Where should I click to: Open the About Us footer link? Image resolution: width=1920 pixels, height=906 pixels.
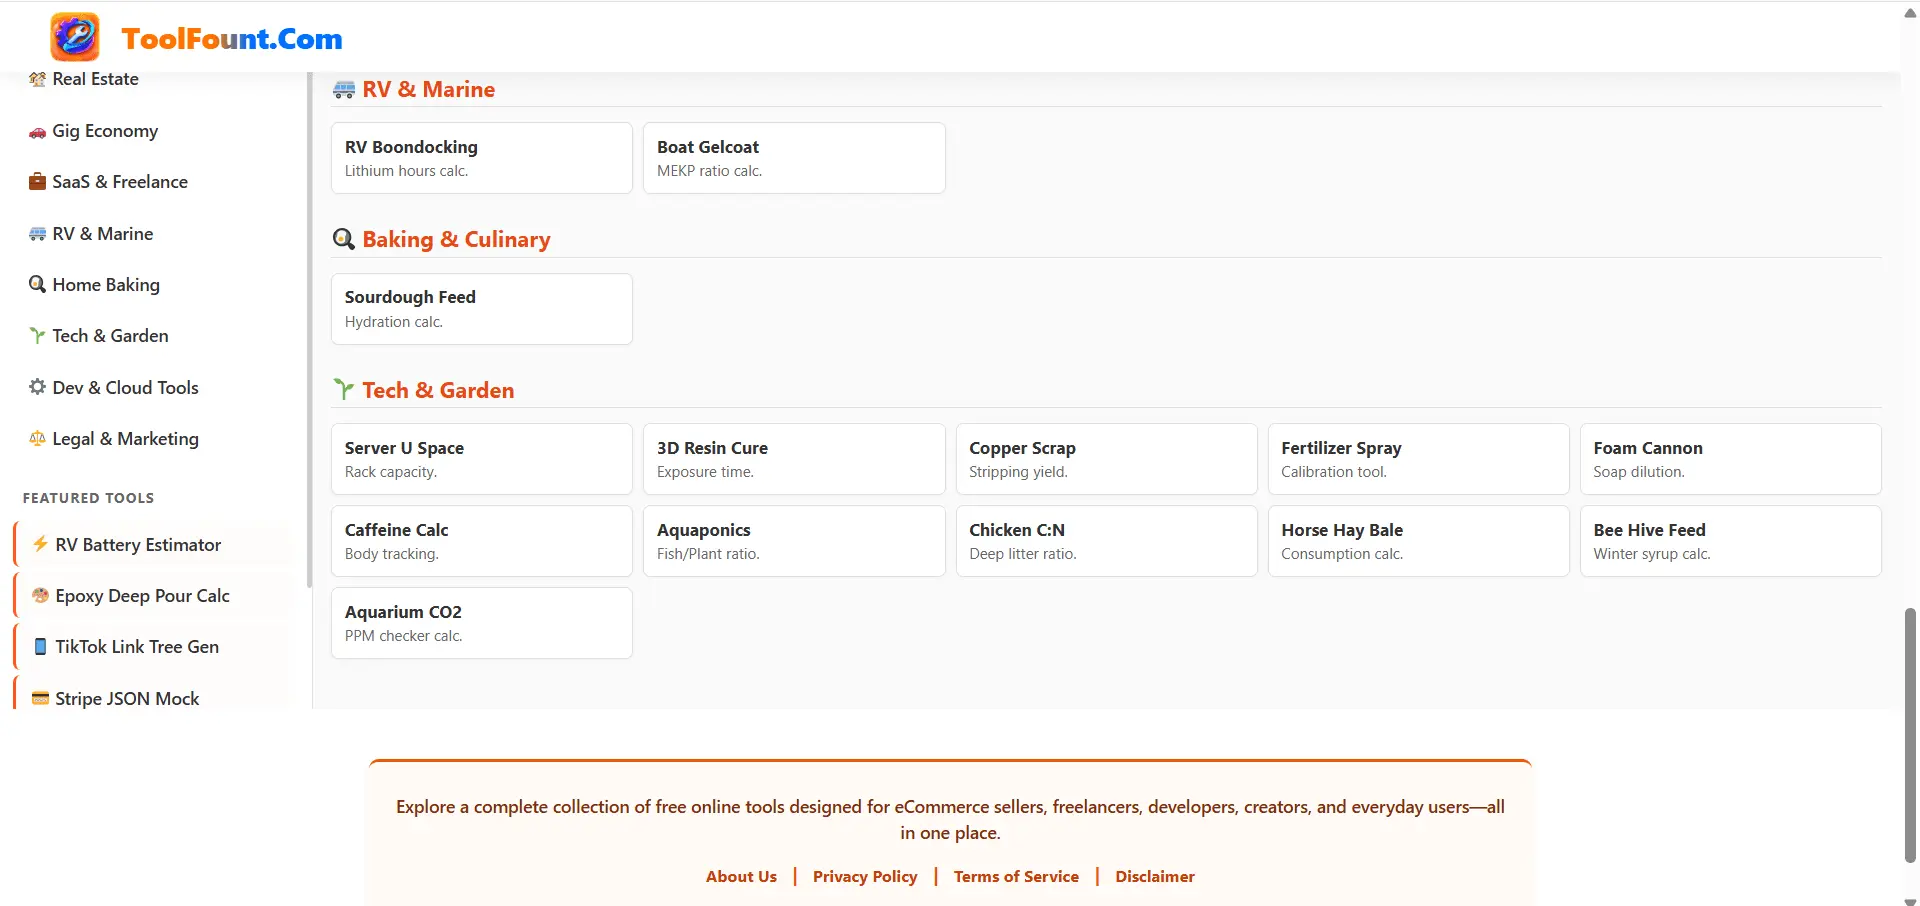click(x=741, y=877)
